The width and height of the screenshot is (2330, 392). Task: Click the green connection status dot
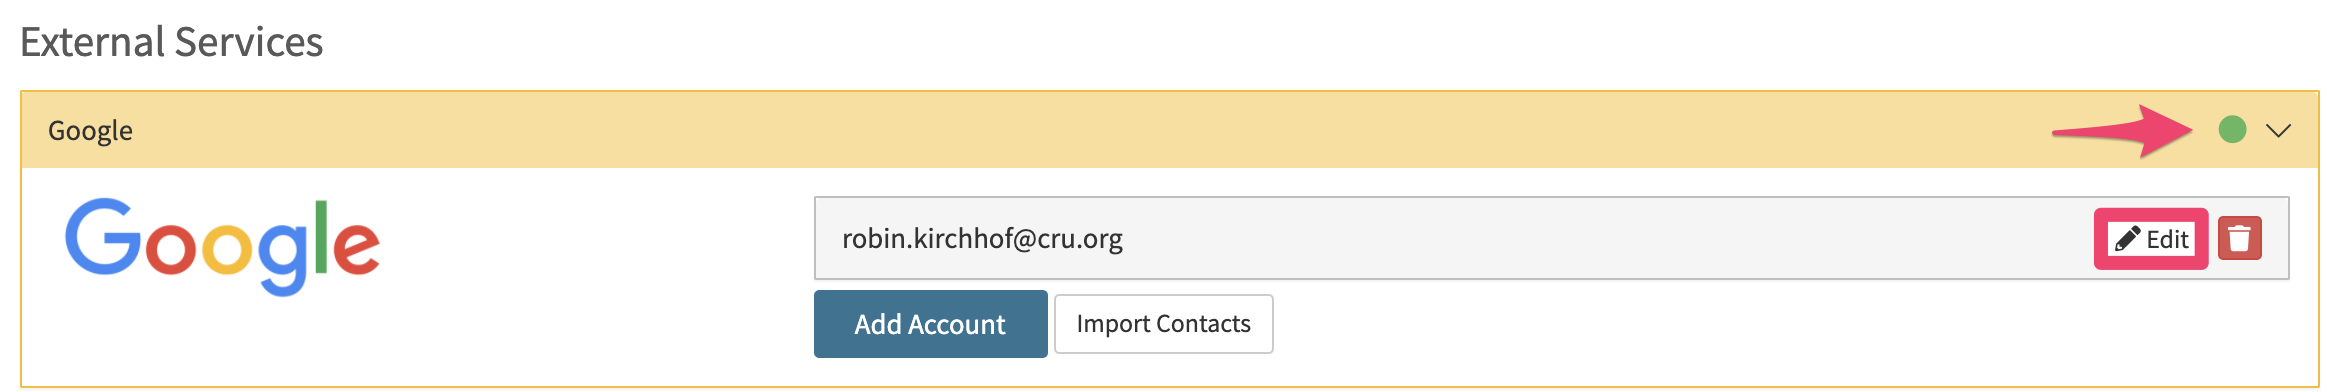tap(2232, 130)
